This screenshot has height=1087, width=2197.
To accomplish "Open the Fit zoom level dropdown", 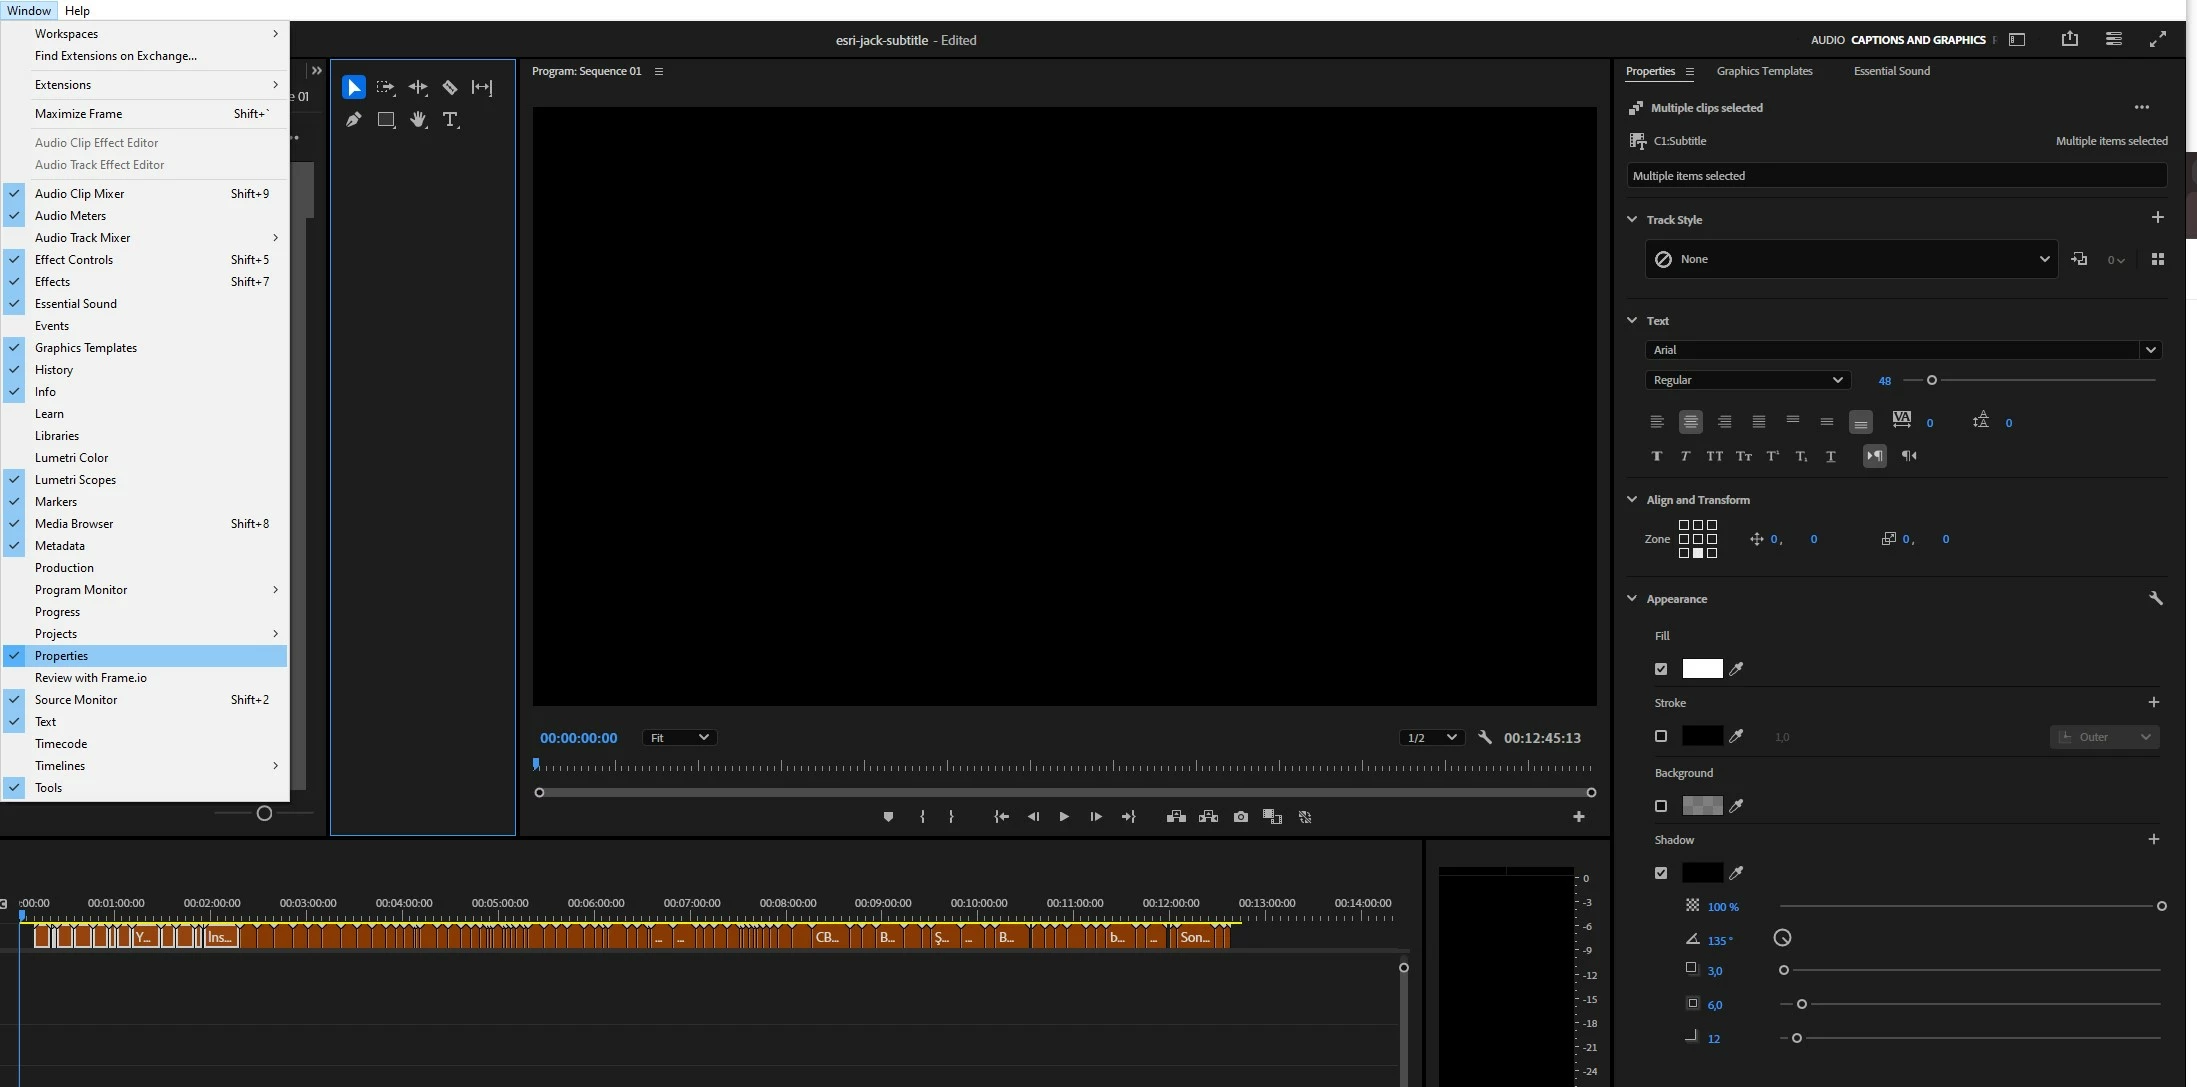I will click(x=679, y=738).
